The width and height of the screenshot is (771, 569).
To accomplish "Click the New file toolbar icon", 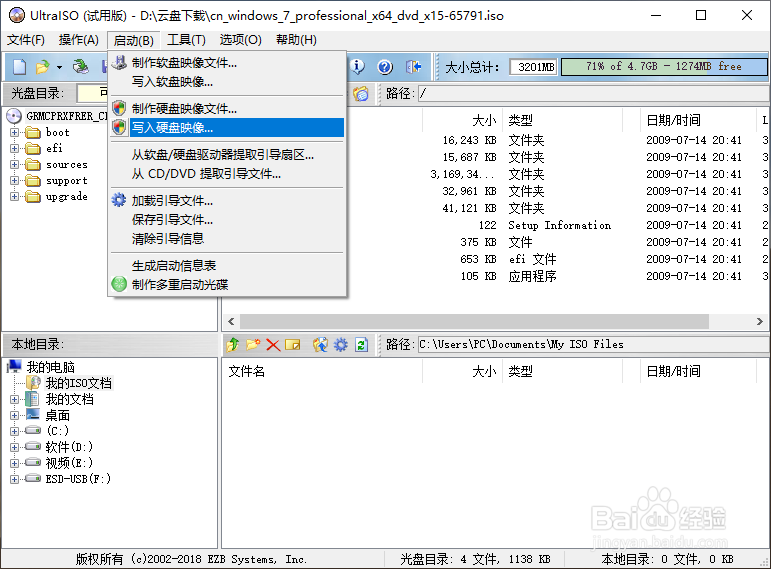I will [x=19, y=67].
